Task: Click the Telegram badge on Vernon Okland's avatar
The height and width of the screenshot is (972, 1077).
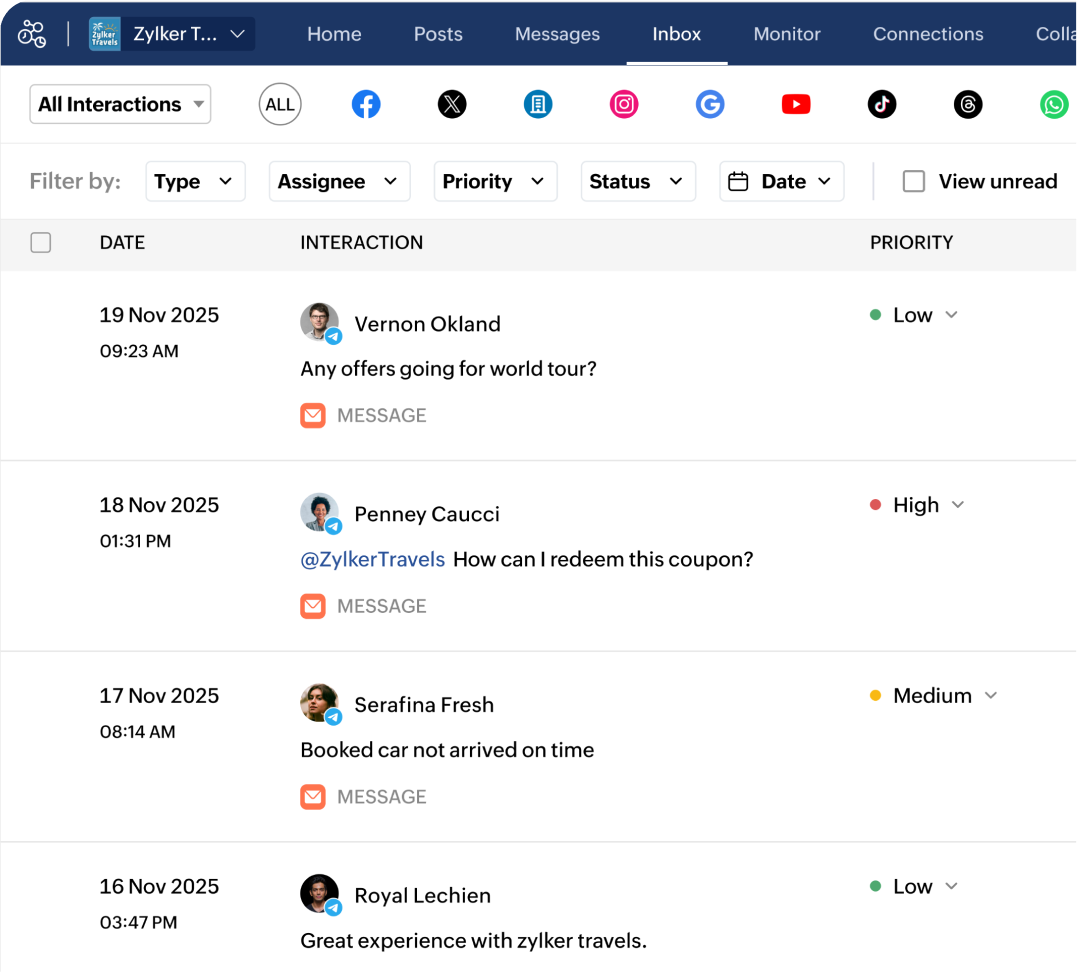Action: click(x=334, y=337)
